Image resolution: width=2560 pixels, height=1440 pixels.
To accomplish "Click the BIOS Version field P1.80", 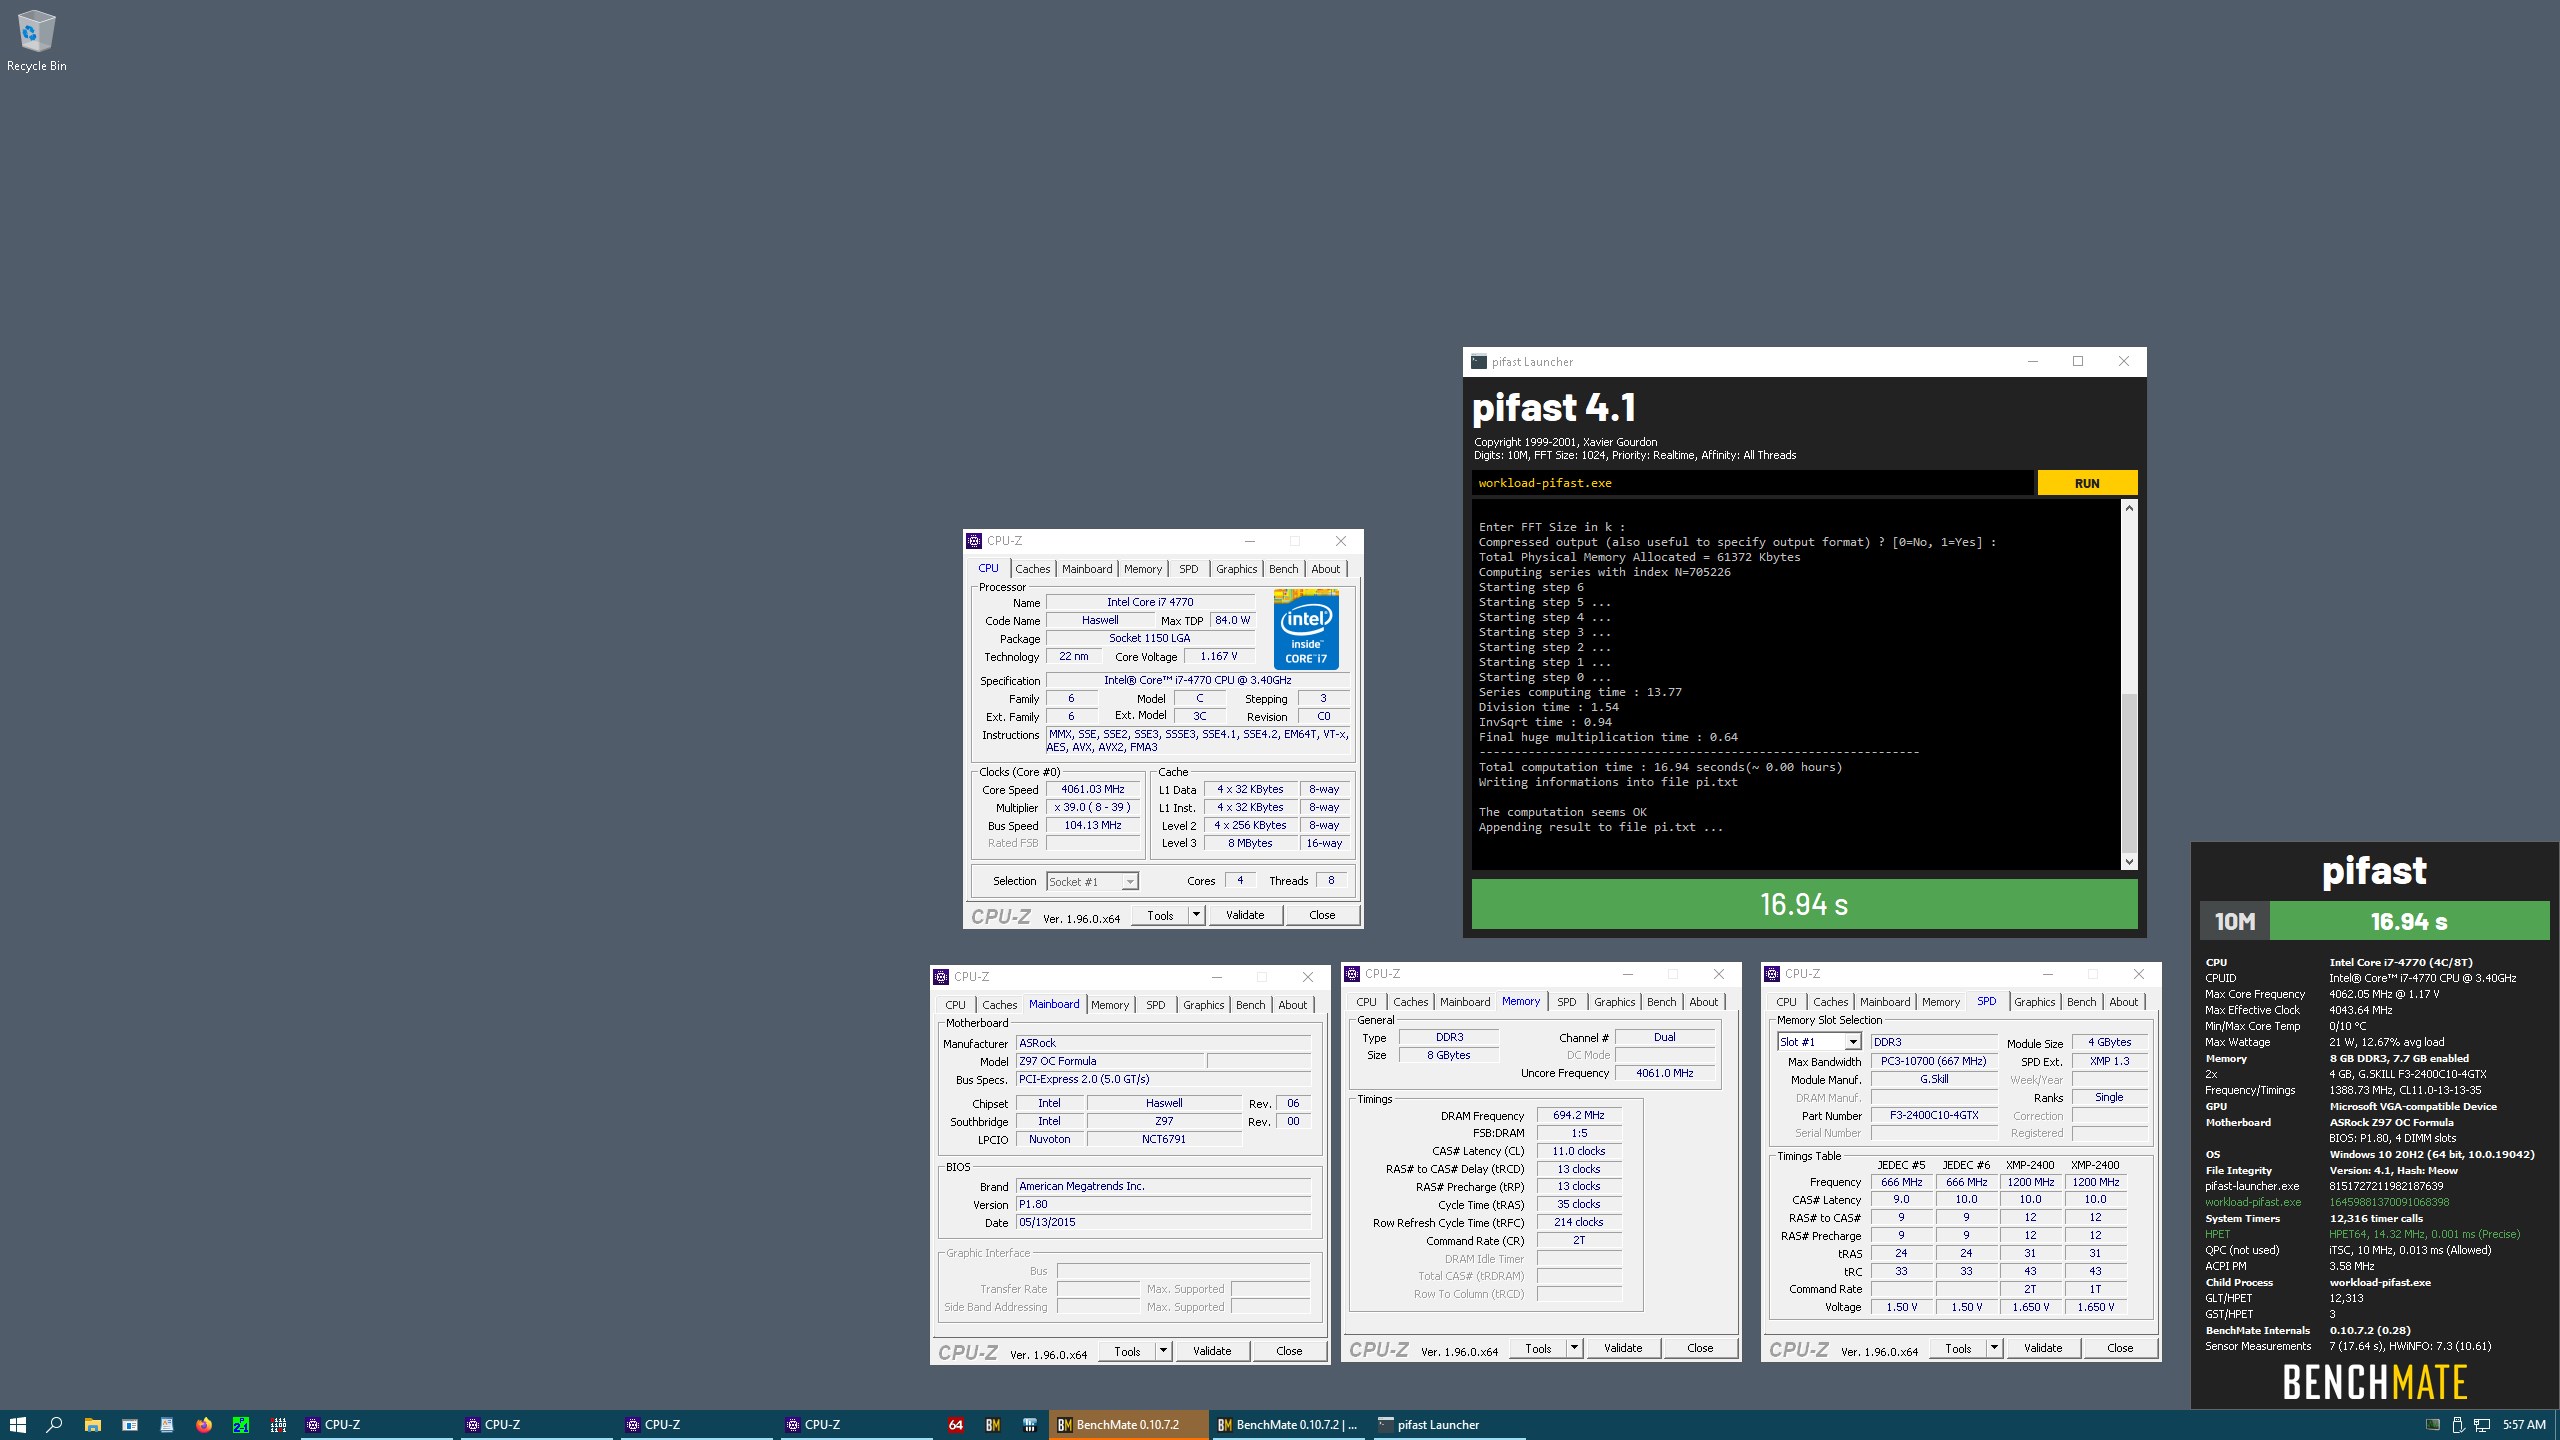I will (1163, 1204).
